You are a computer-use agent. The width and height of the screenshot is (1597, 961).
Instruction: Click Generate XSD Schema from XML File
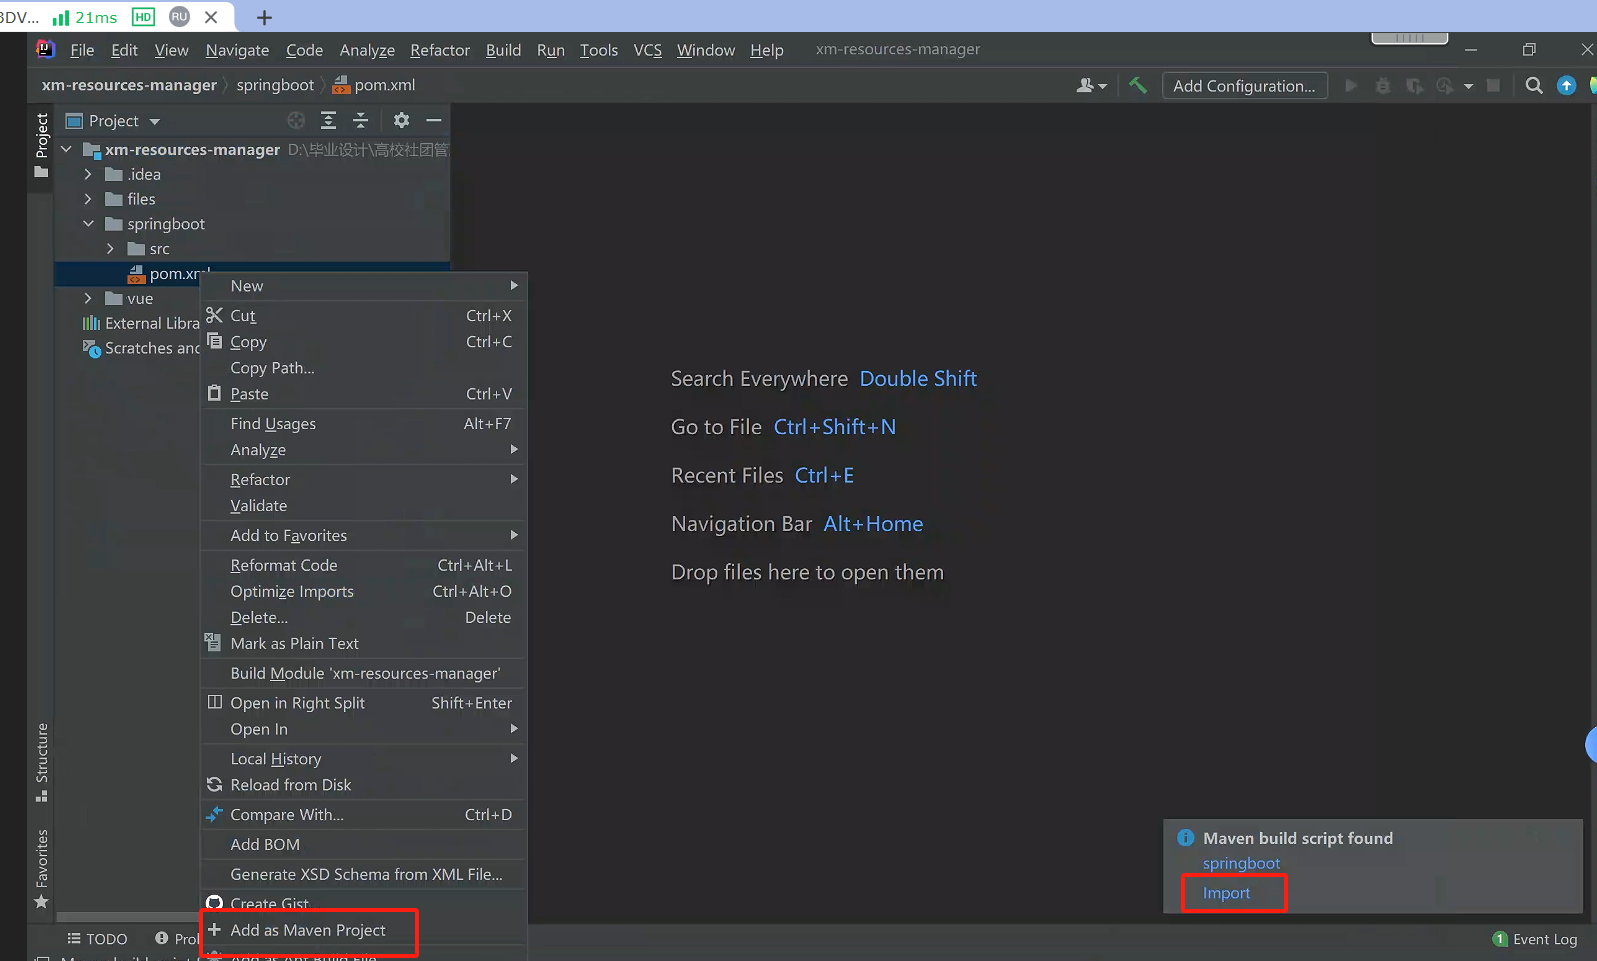[364, 874]
